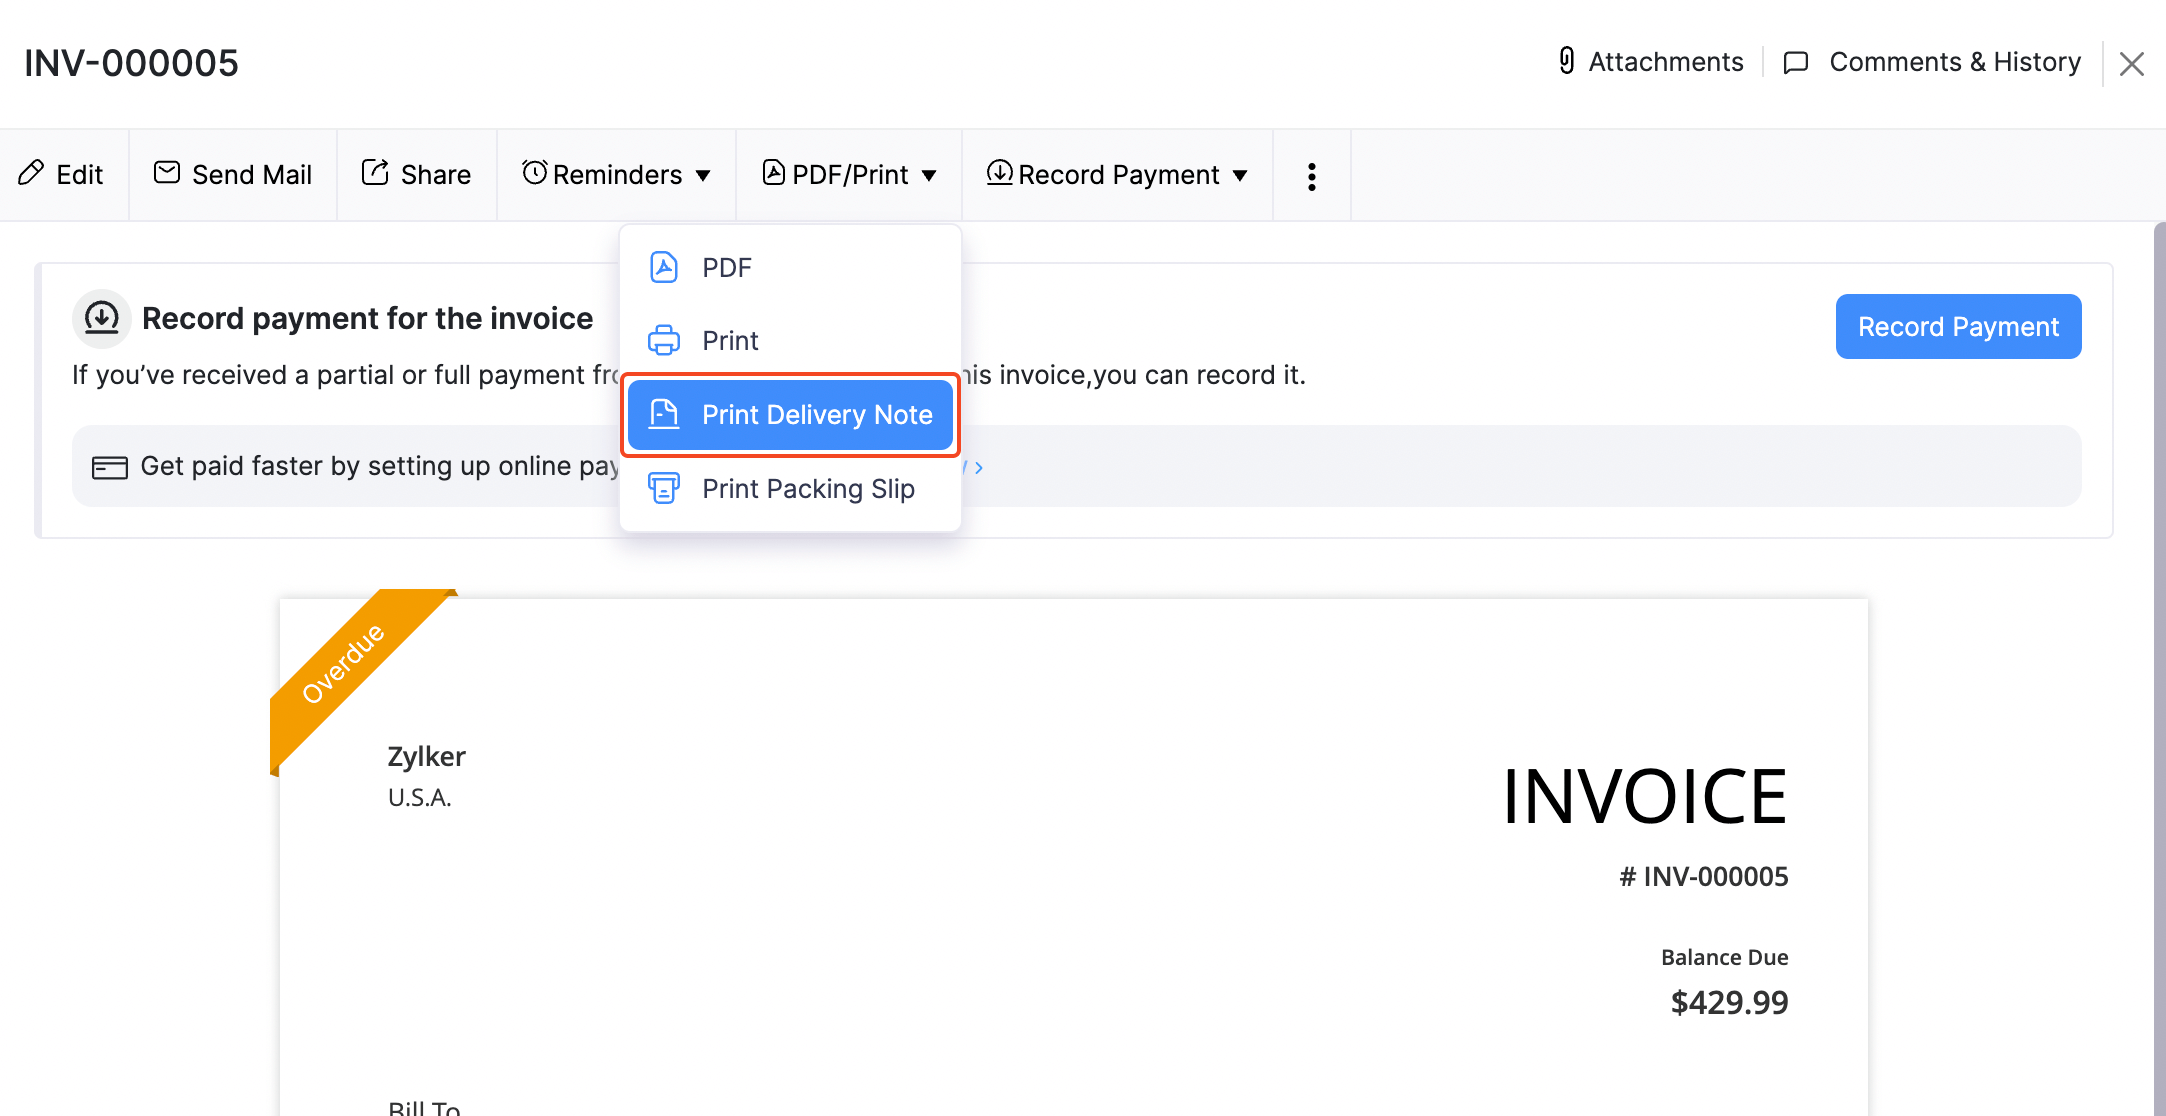This screenshot has width=2166, height=1116.
Task: Click the card icon next to online payments text
Action: (110, 465)
